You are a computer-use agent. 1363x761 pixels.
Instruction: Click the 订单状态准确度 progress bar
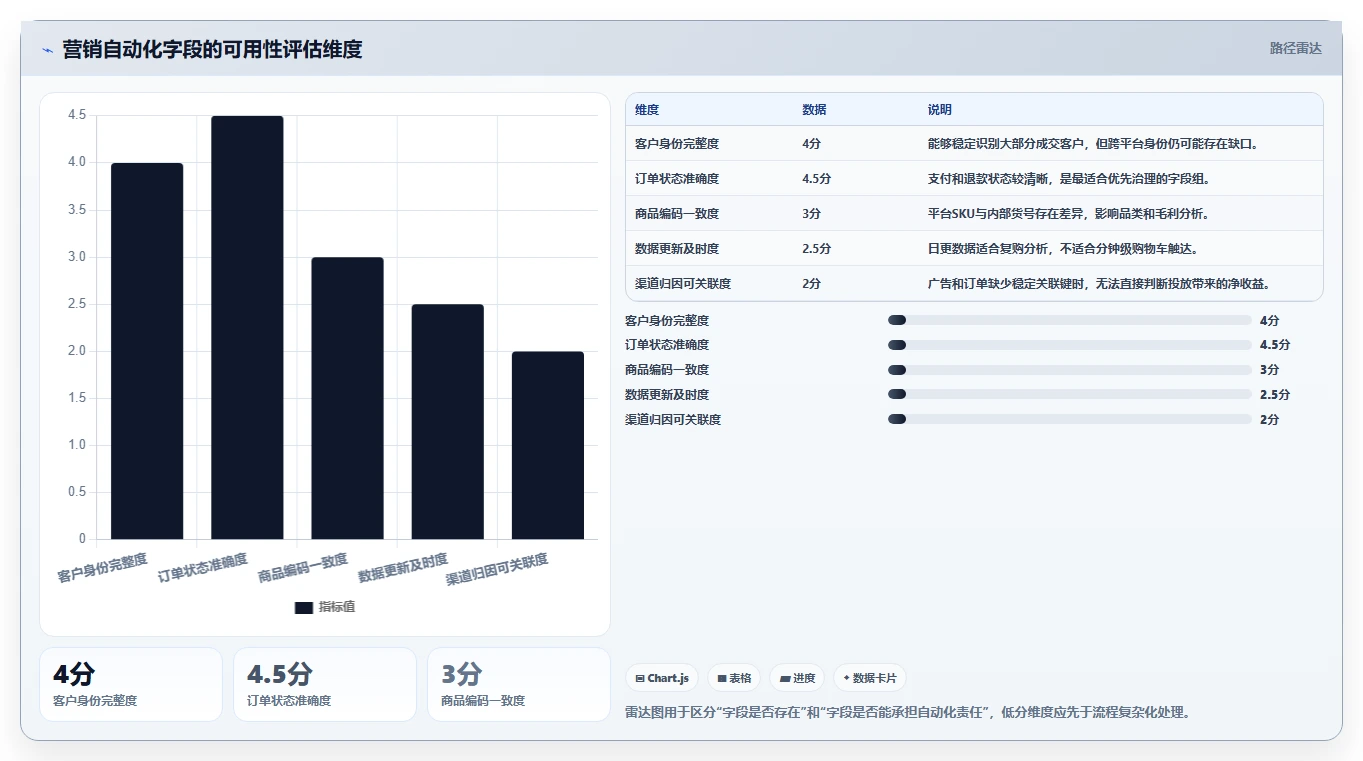[1070, 345]
